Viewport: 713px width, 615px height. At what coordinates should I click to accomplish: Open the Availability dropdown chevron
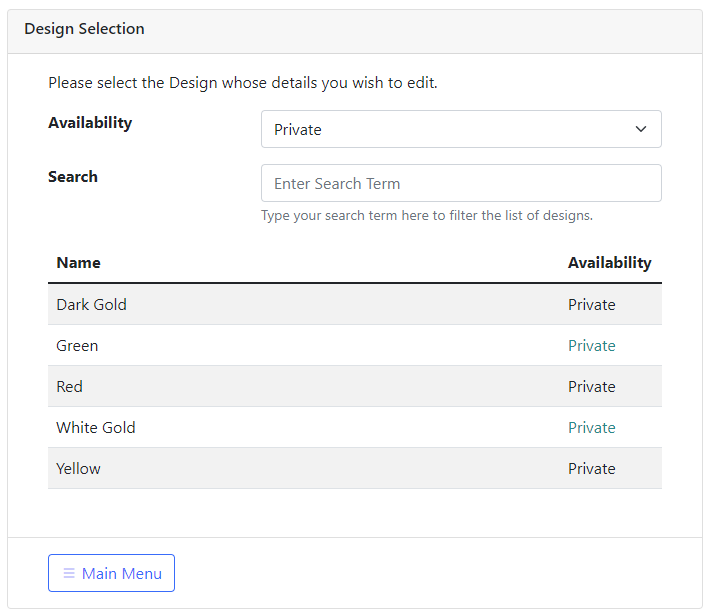[x=641, y=129]
